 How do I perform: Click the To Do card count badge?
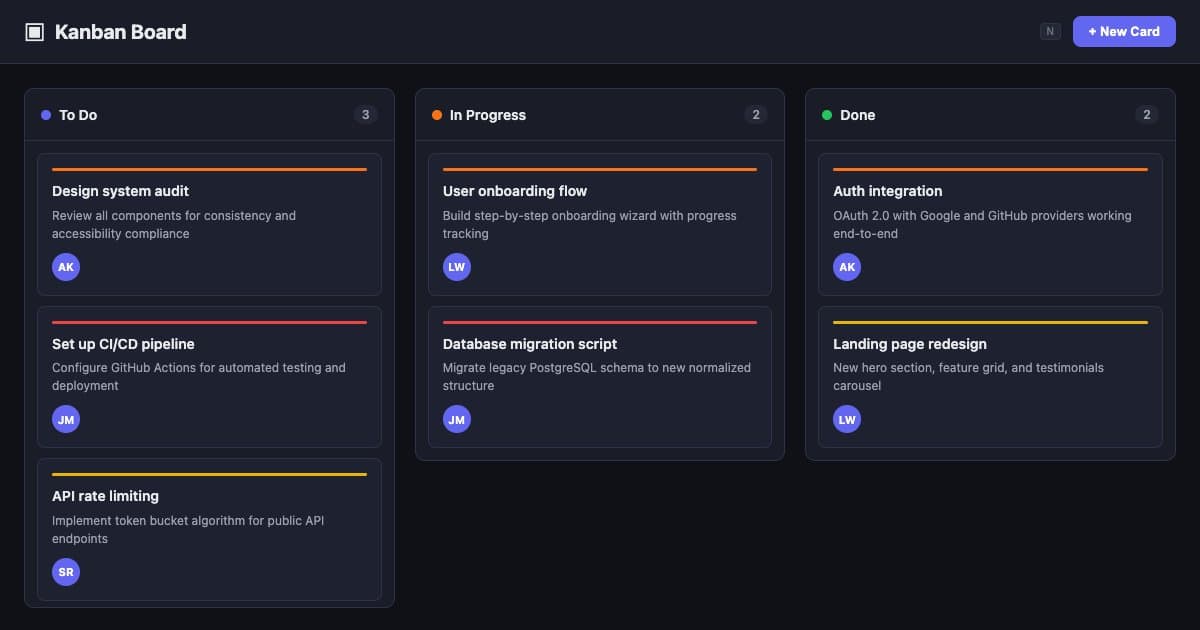click(365, 115)
